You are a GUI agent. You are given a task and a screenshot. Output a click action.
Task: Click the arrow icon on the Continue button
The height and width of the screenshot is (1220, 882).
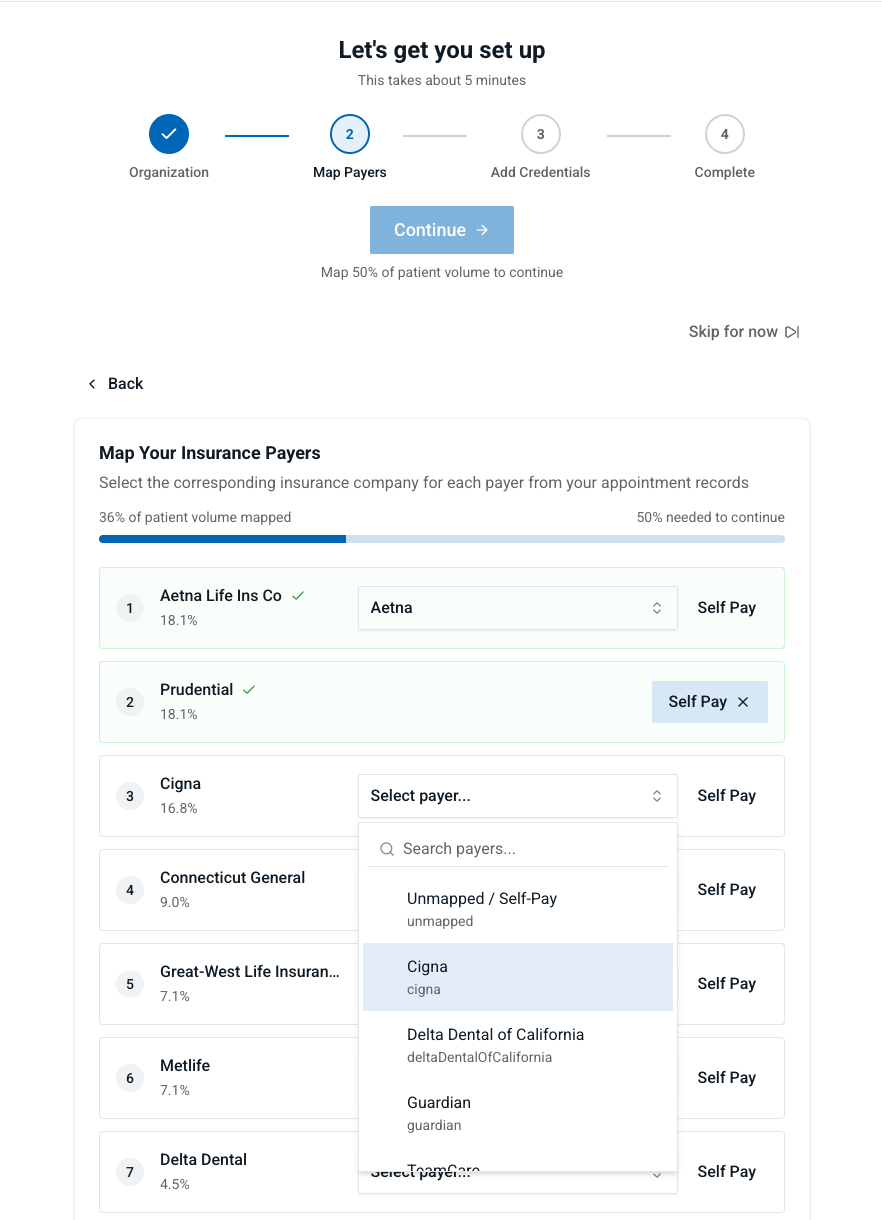coord(482,230)
